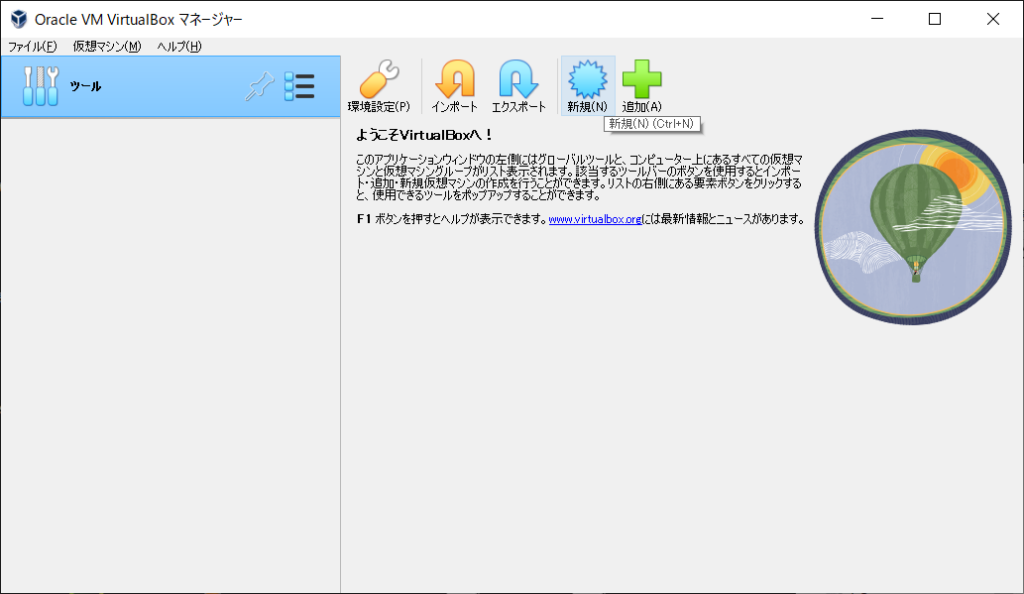Open the ファイル(F) menu

pos(32,46)
